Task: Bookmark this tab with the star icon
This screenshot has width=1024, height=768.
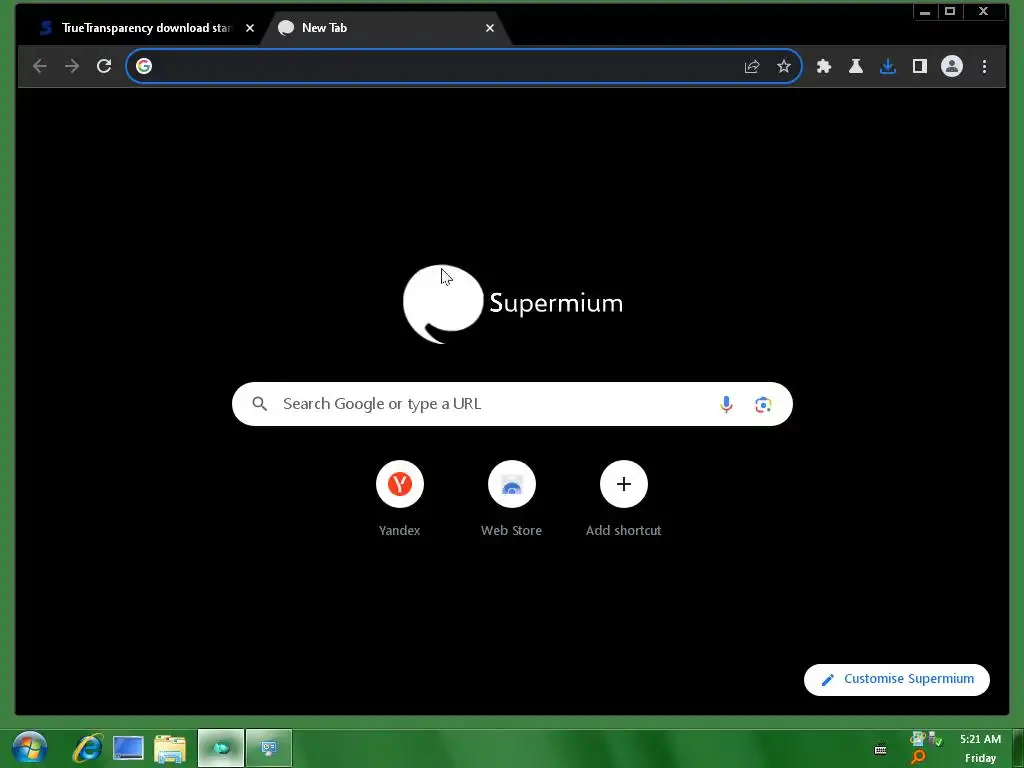Action: pos(784,66)
